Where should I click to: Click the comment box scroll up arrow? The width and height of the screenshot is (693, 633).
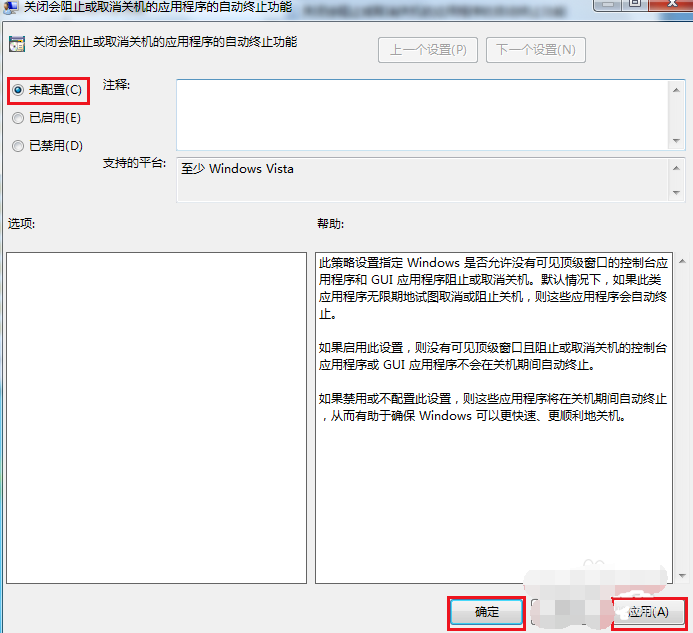tap(676, 90)
